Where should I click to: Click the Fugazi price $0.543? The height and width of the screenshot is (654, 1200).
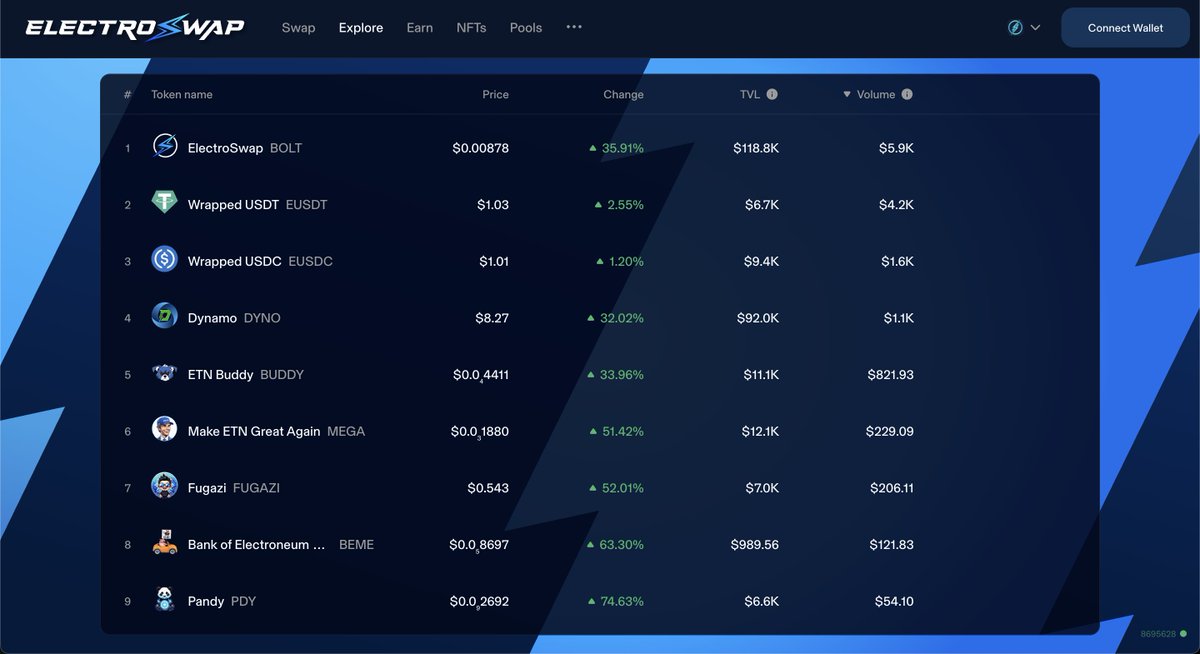point(488,488)
